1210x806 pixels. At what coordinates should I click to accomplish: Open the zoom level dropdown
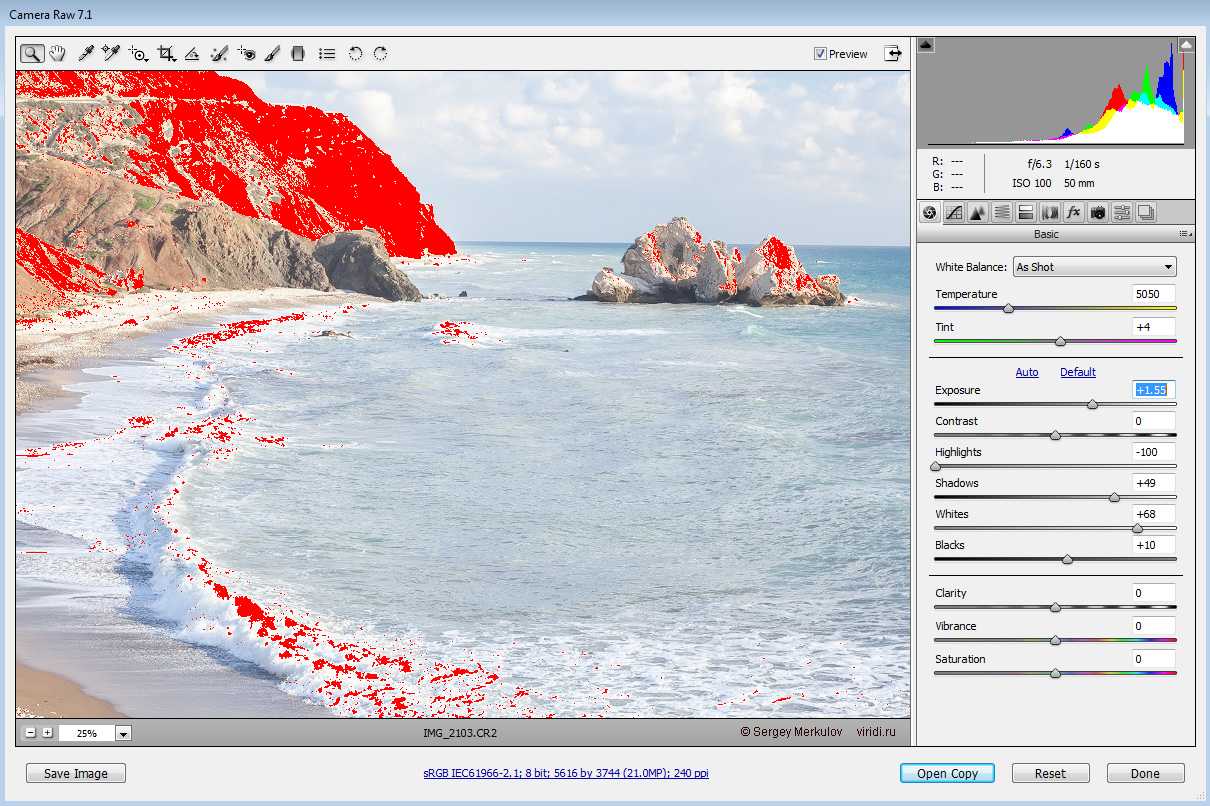point(124,733)
